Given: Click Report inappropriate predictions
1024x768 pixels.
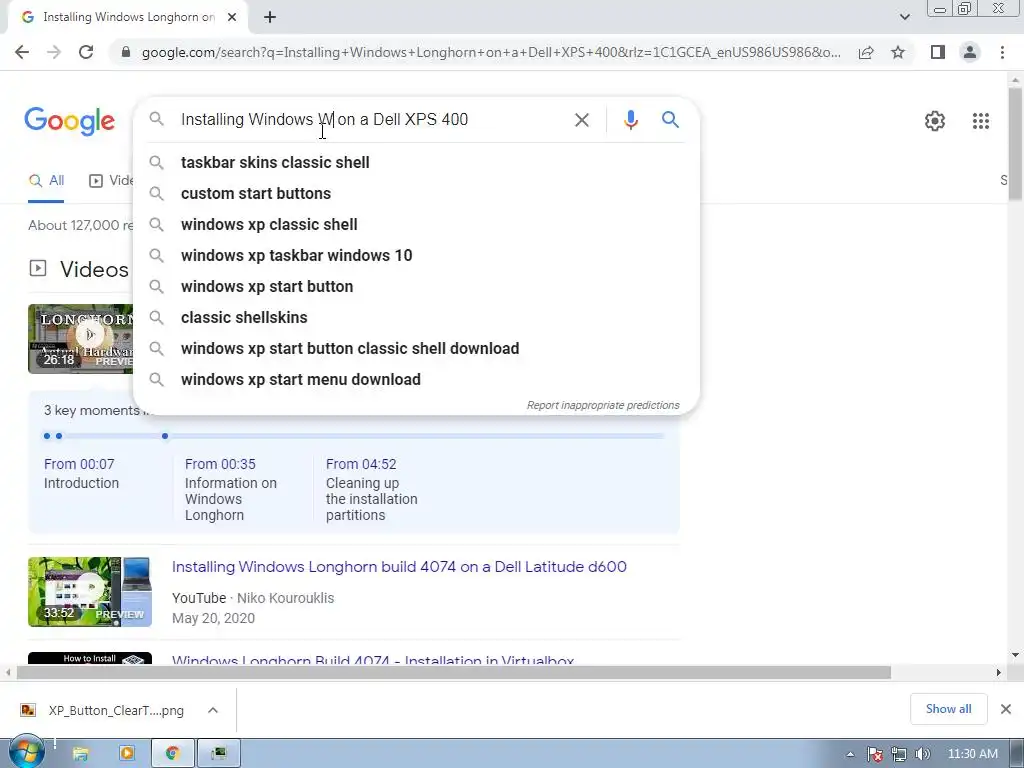Looking at the screenshot, I should pyautogui.click(x=603, y=406).
